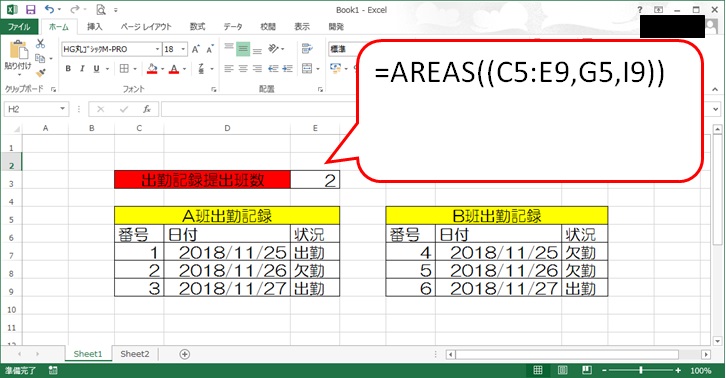Switch to Page Break Preview in status bar
This screenshot has width=726, height=378.
tap(587, 370)
